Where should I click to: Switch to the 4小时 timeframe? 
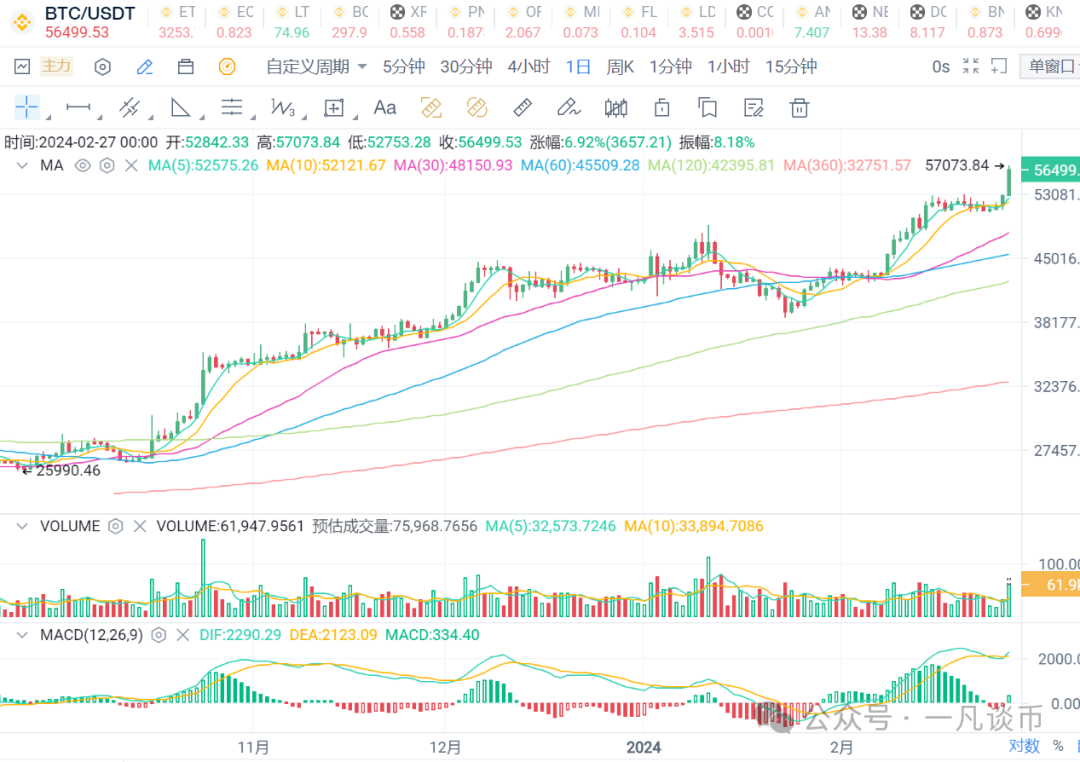point(528,67)
